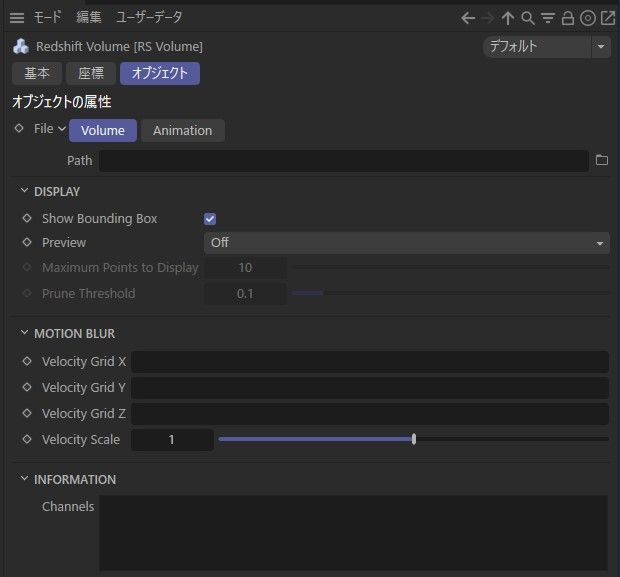Expand the File chevron

pos(62,129)
